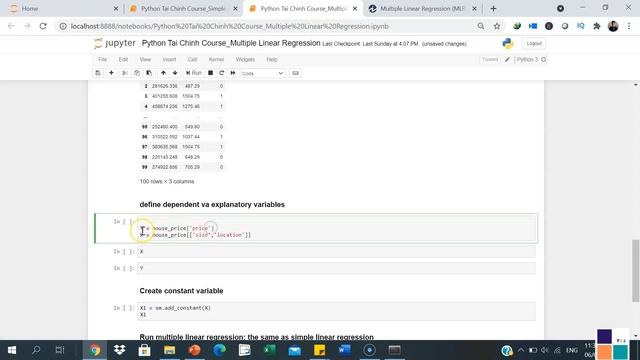Interrupt the kernel with the stop icon

click(210, 73)
